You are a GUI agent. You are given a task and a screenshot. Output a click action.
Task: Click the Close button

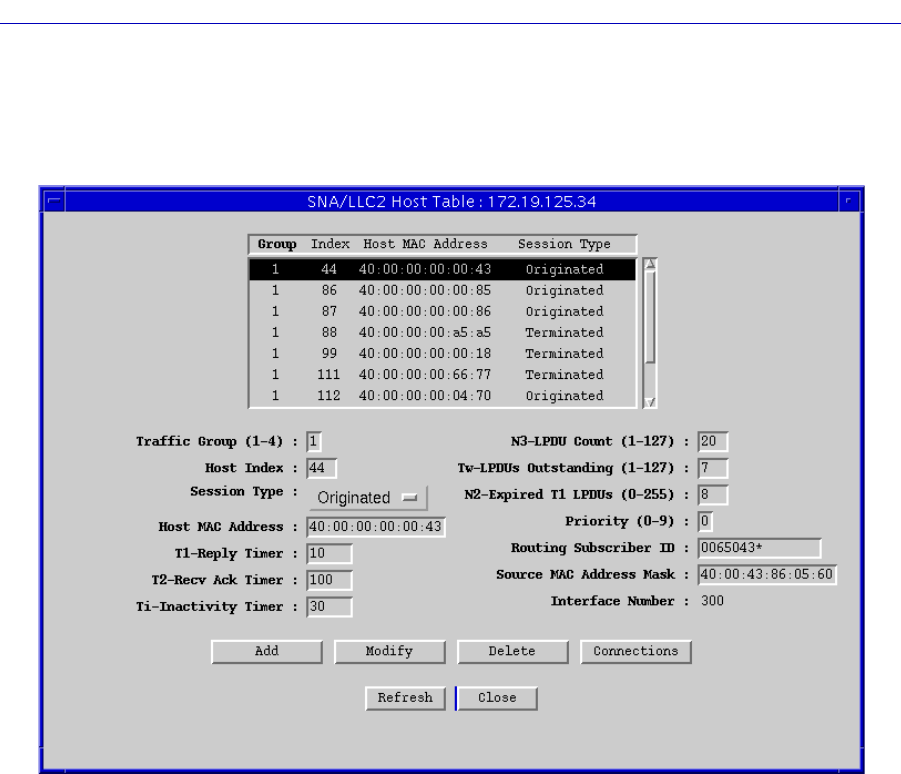click(x=498, y=698)
